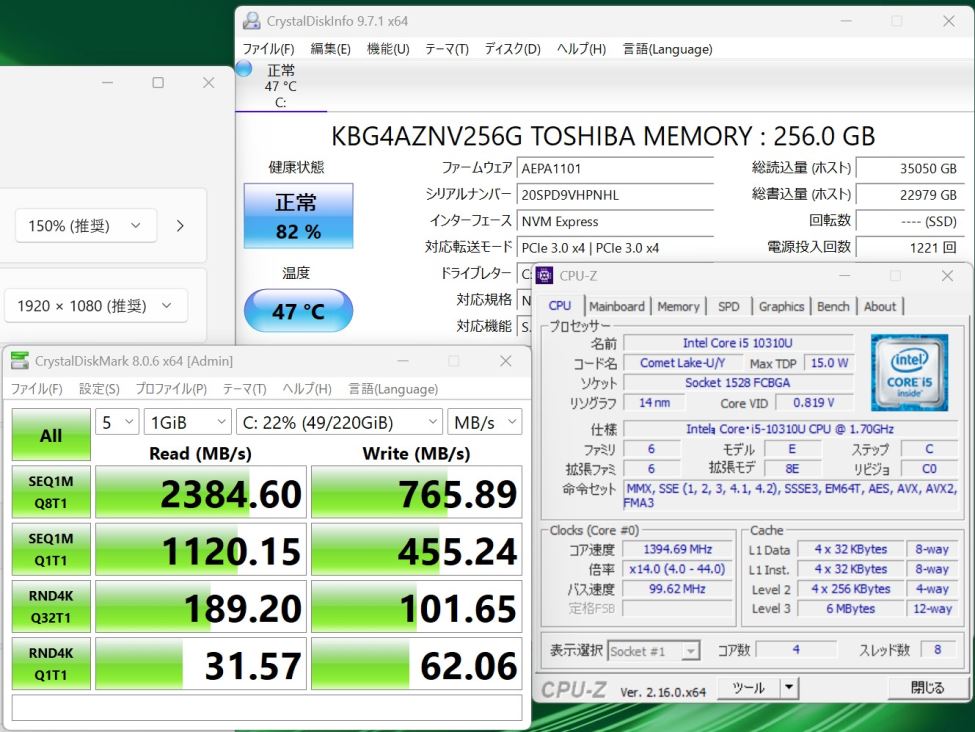Open the test count dropdown showing 5

(x=117, y=423)
